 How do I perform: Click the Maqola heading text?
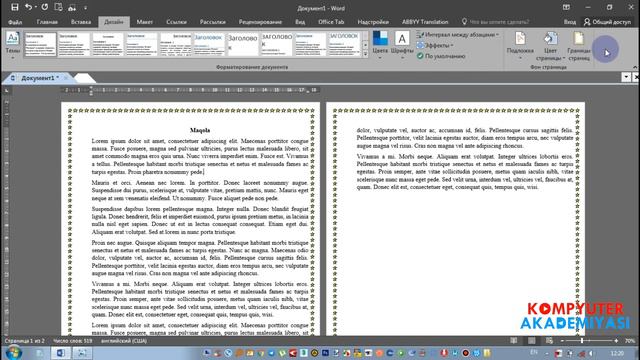(200, 130)
